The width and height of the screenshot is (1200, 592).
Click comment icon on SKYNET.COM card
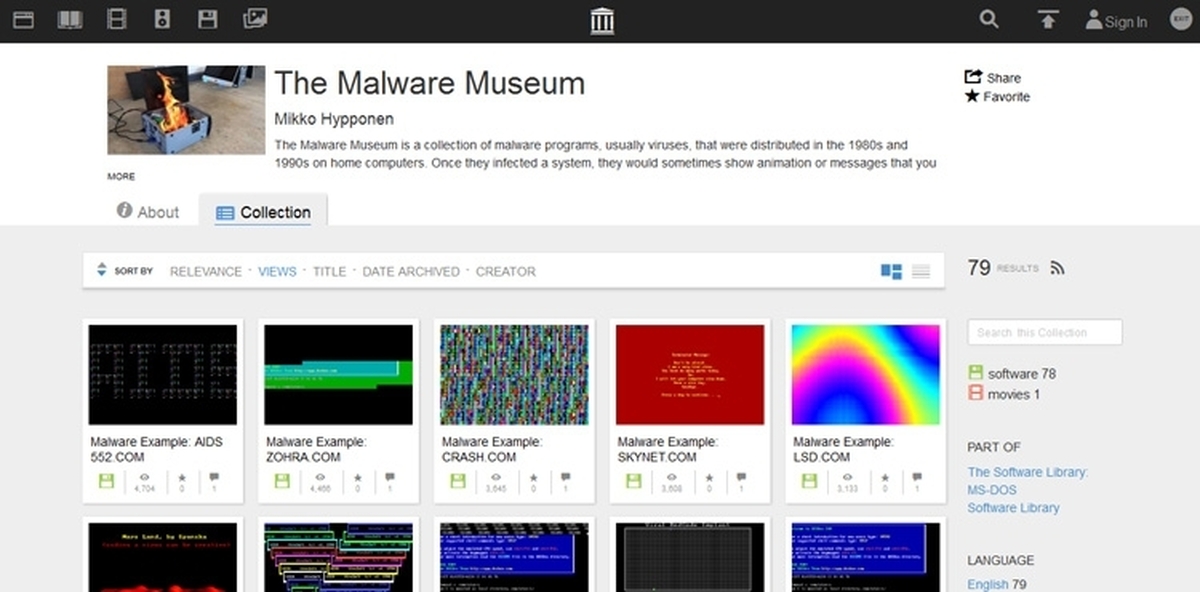point(741,477)
